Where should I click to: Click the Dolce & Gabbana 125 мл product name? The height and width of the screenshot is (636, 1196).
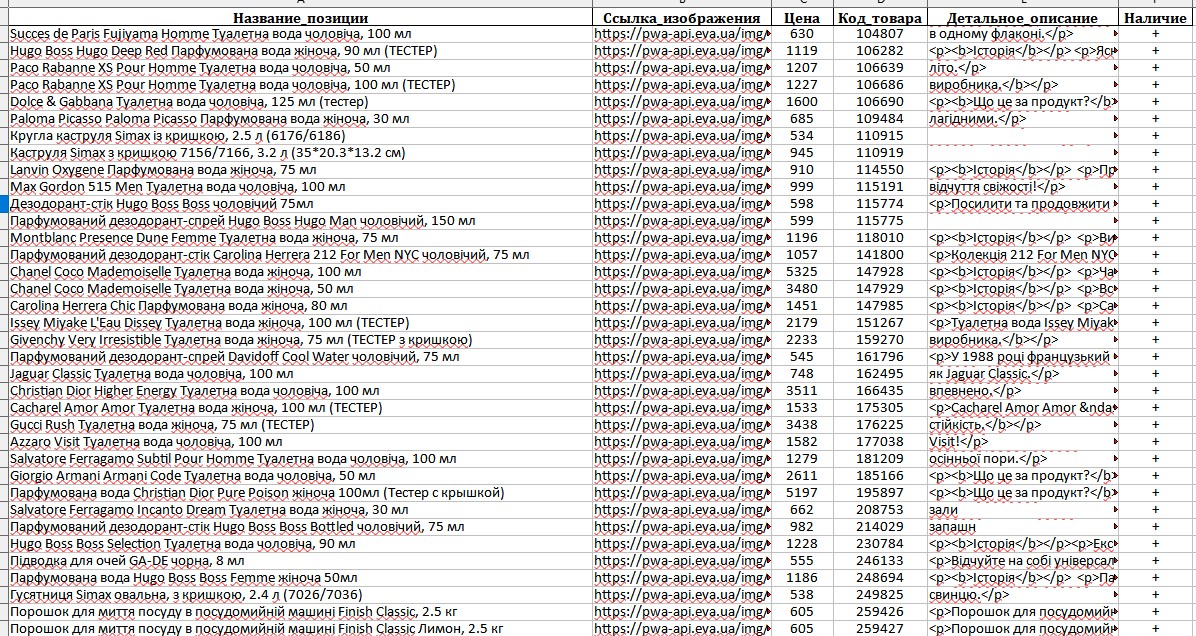pyautogui.click(x=301, y=102)
